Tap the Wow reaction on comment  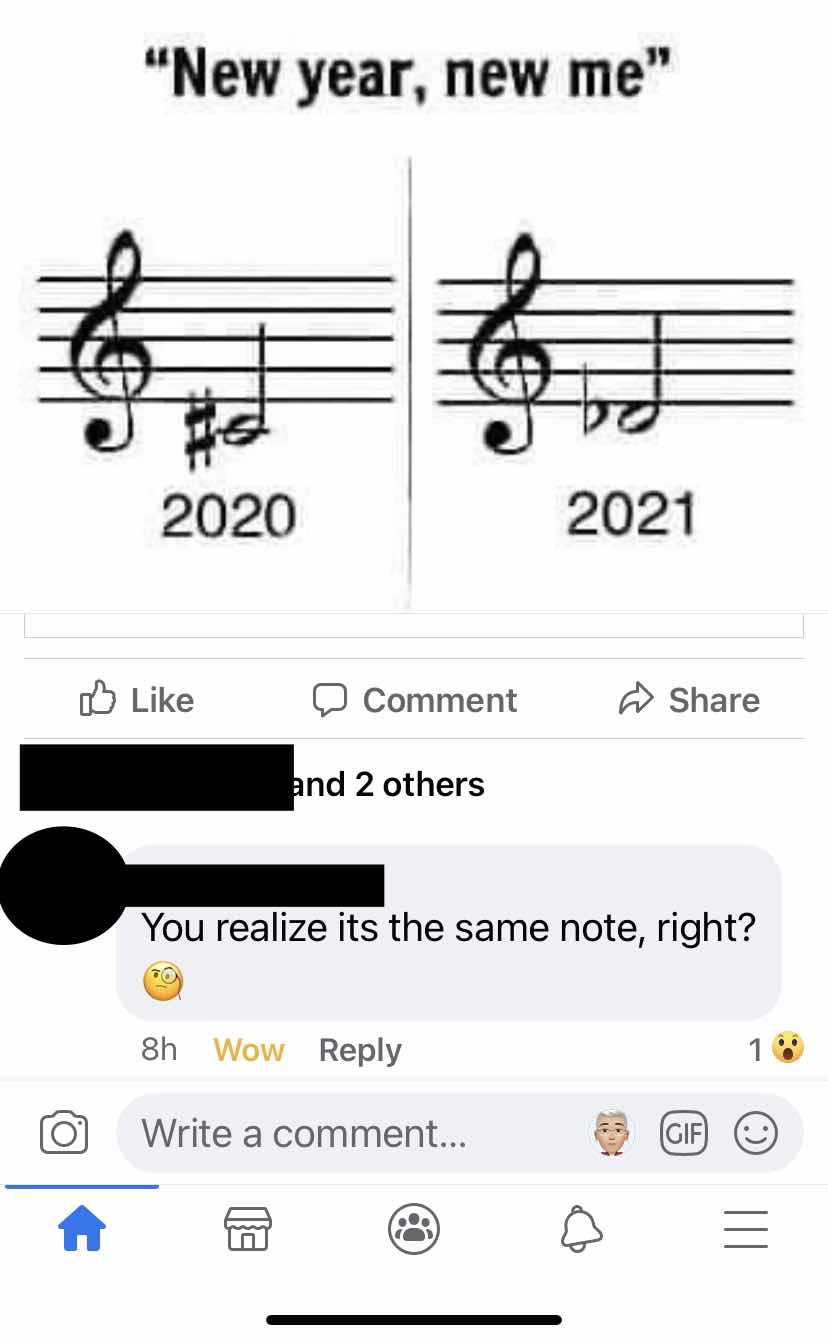point(249,1050)
